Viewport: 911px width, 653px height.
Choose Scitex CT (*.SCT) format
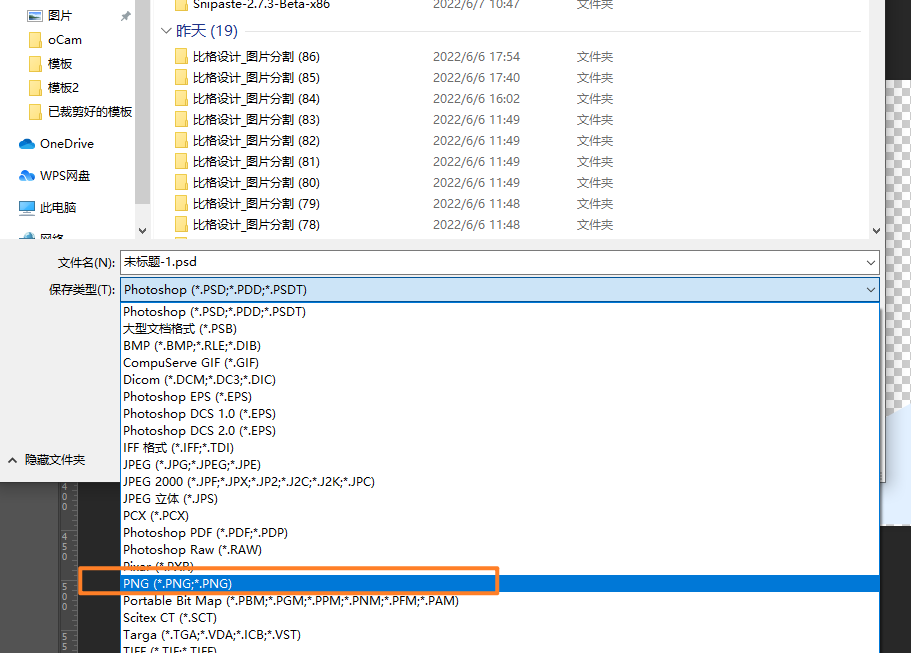(500, 618)
